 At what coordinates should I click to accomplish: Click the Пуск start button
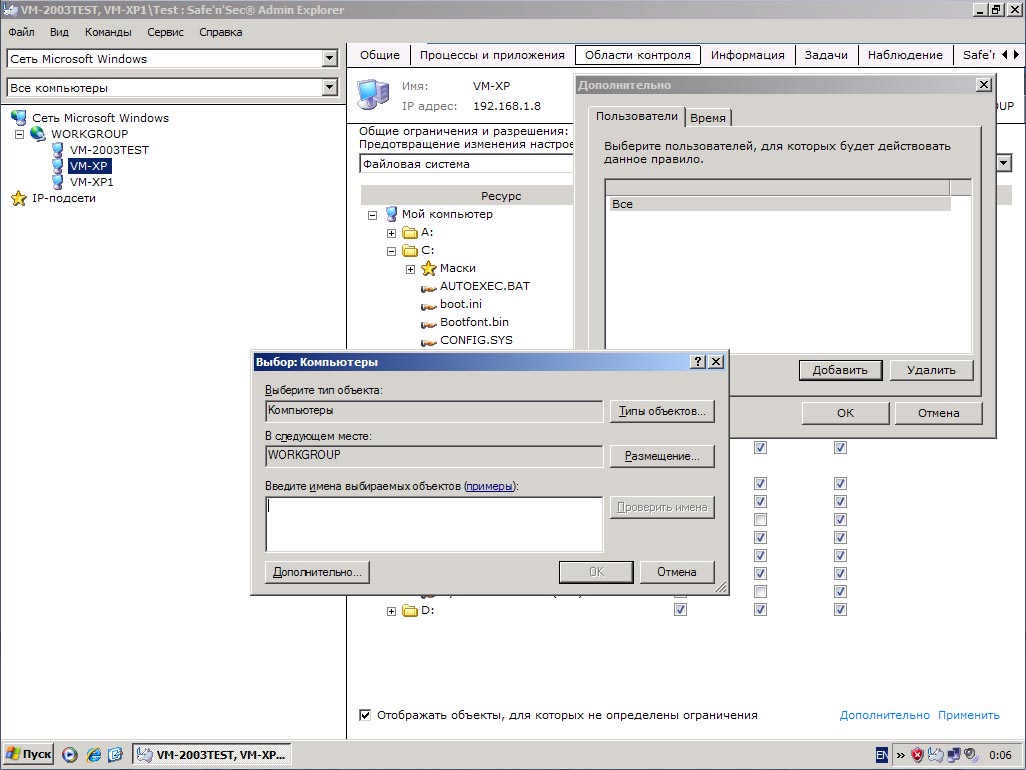tap(28, 754)
